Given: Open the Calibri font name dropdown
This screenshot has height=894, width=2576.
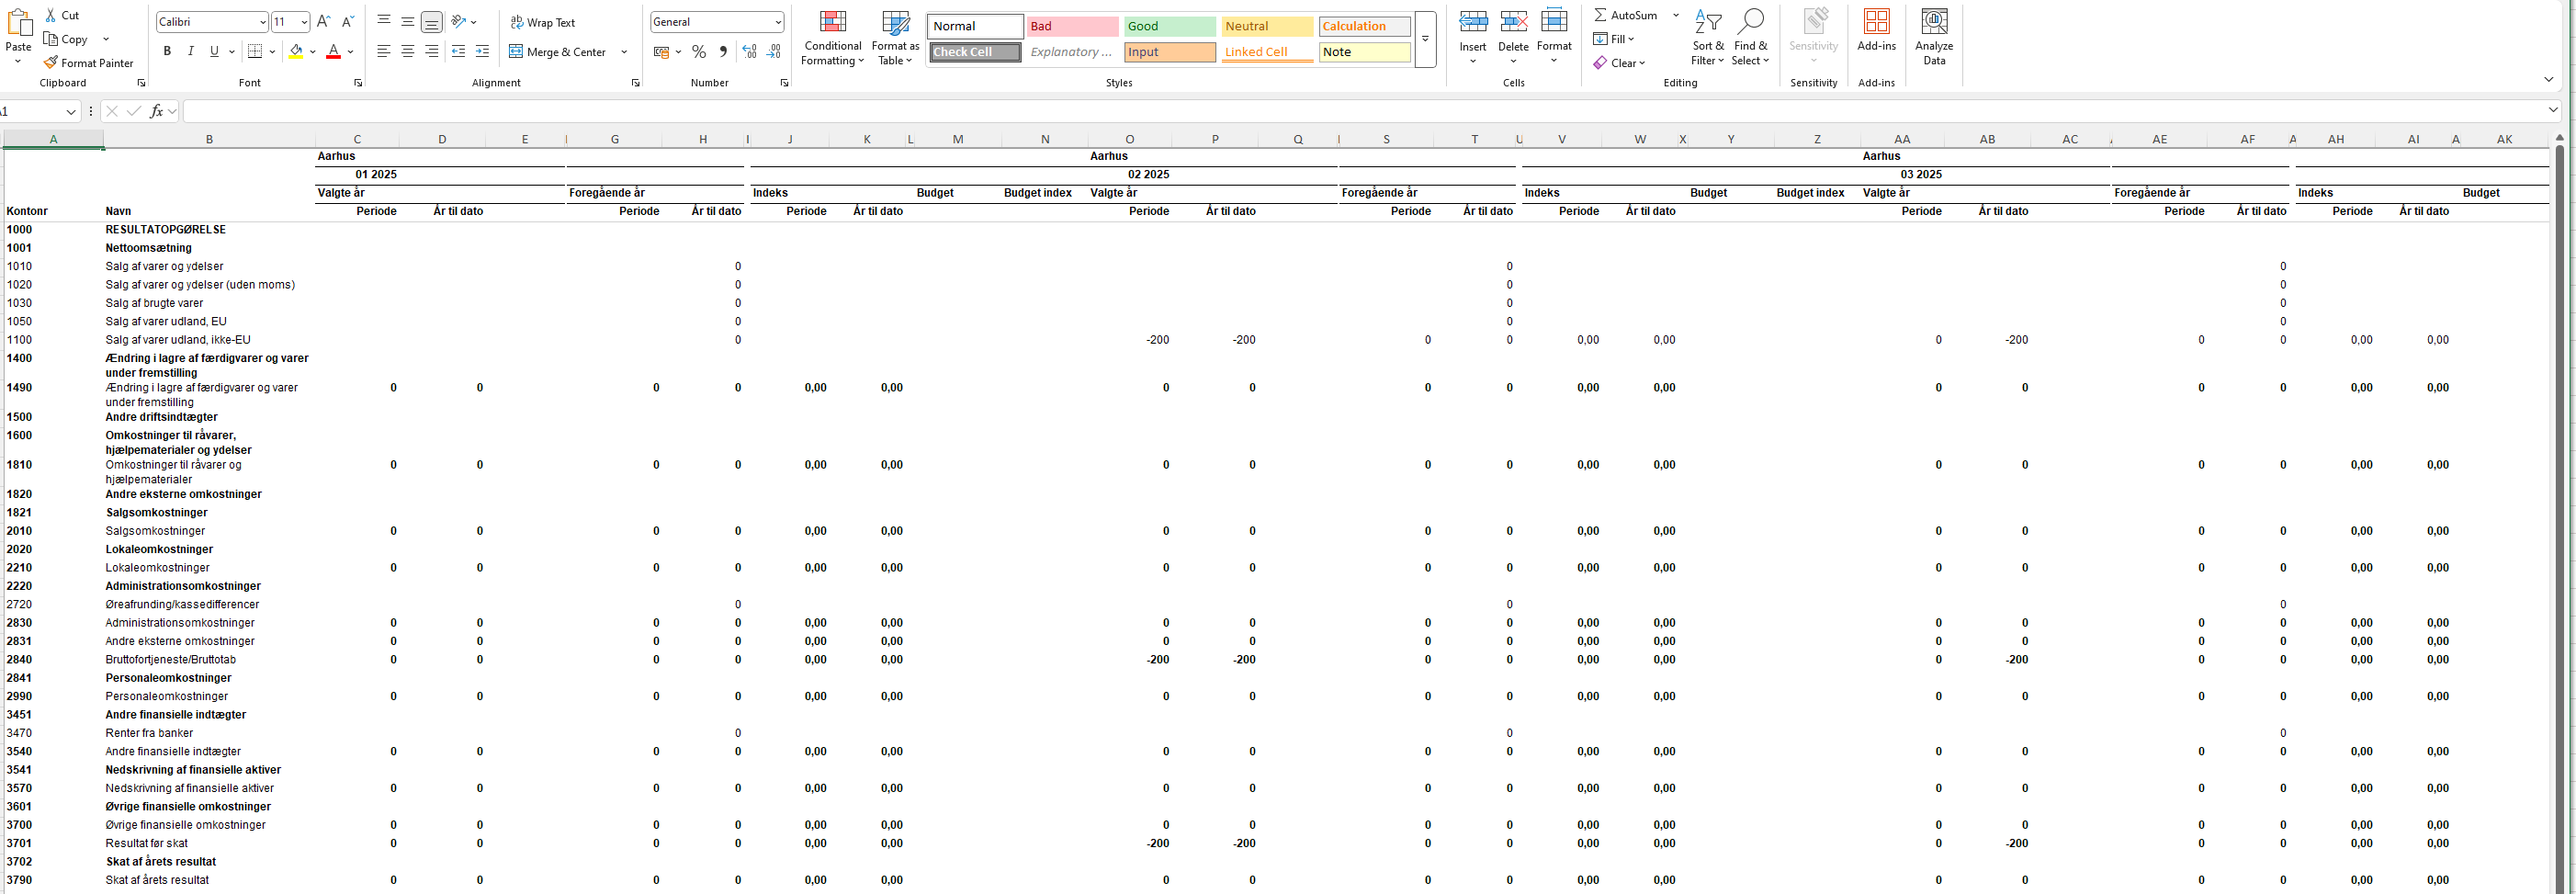Looking at the screenshot, I should 262,22.
